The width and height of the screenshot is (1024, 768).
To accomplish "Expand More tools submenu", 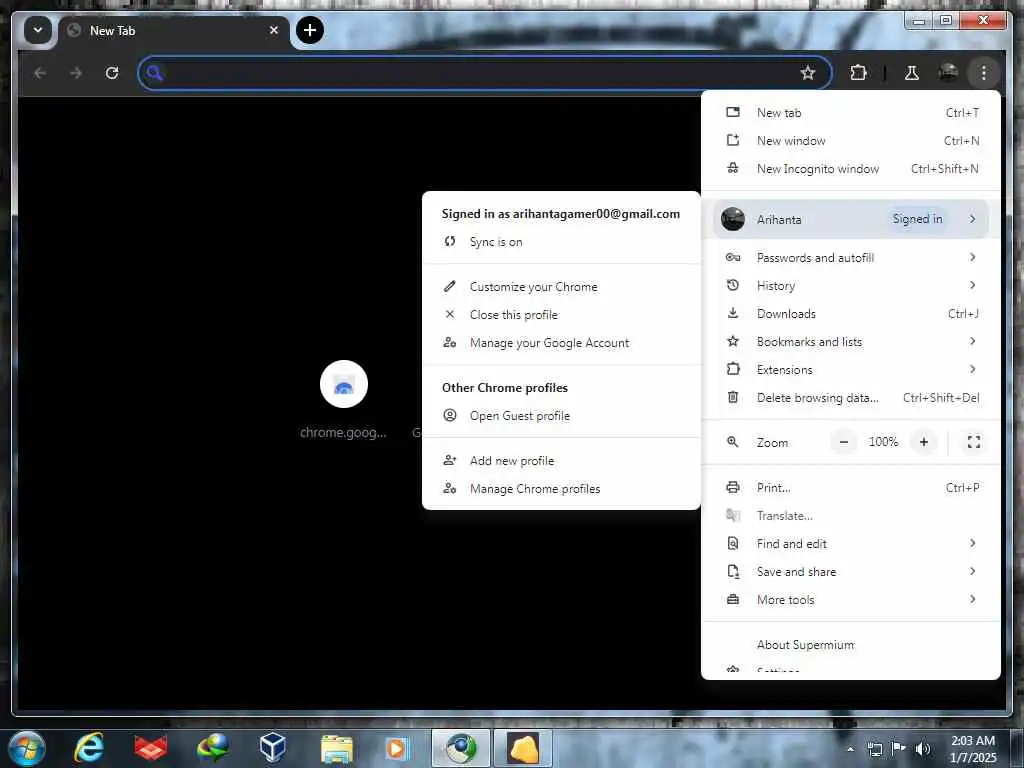I will (851, 600).
